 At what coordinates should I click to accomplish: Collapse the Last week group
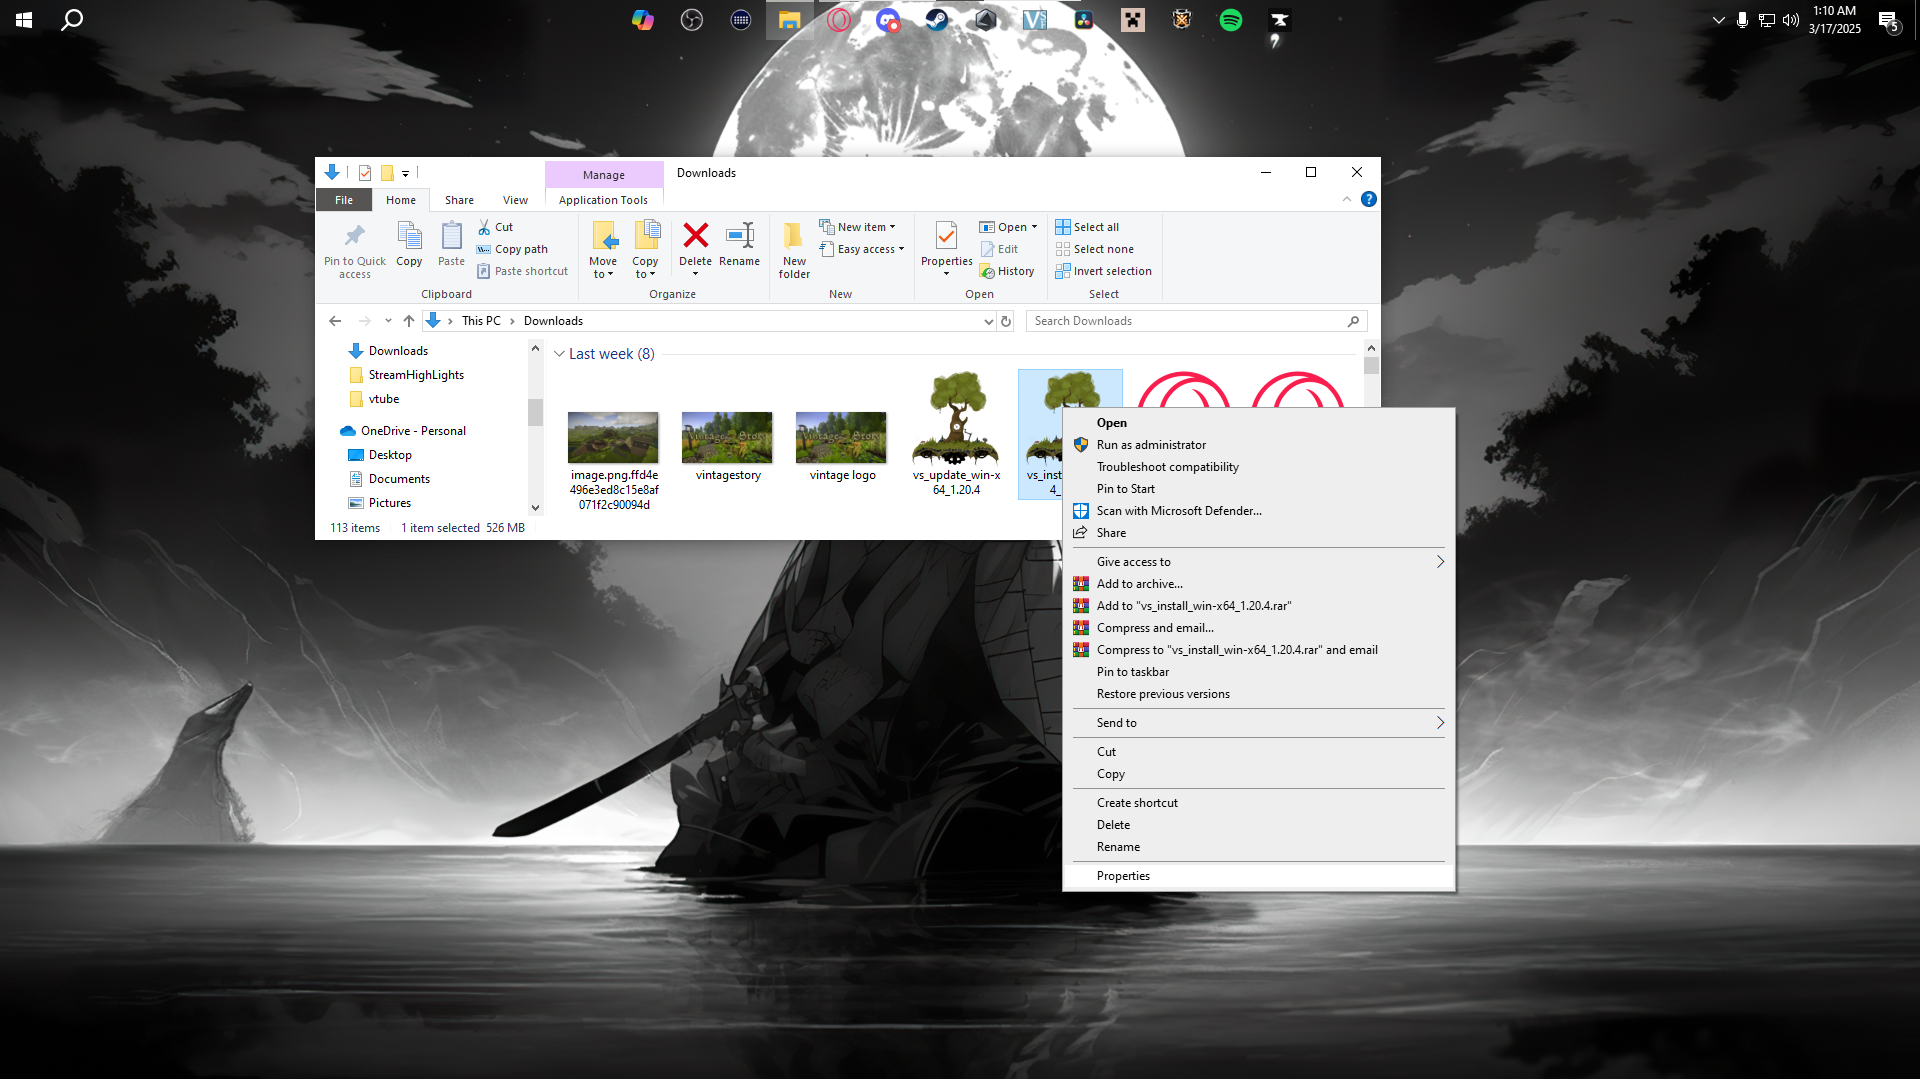point(559,354)
